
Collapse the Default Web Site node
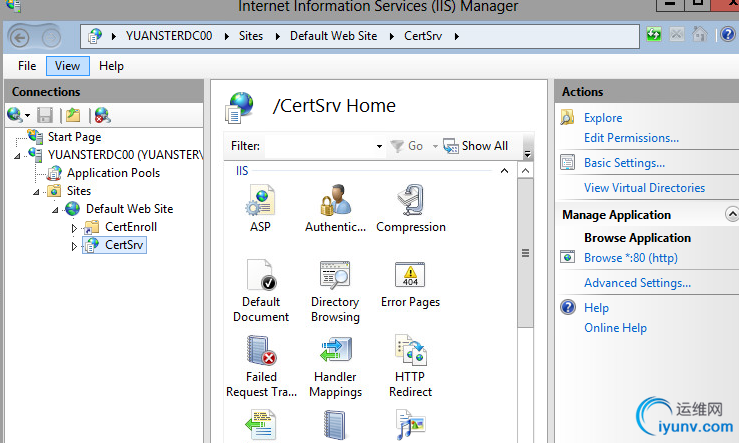[x=55, y=210]
